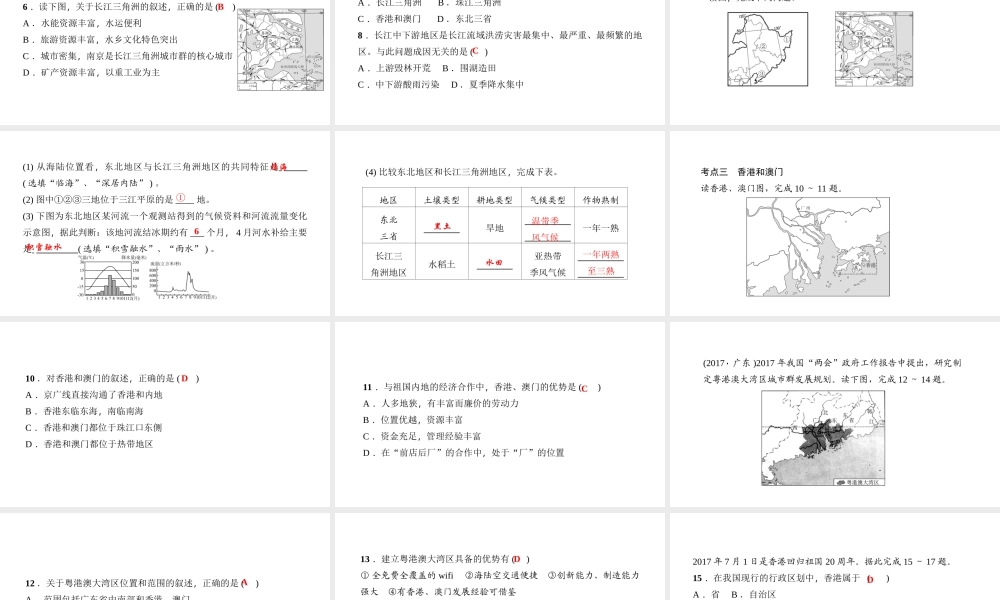Select option A 京广线直接沟通了香港和内地
This screenshot has height=600, width=1000.
coord(94,395)
